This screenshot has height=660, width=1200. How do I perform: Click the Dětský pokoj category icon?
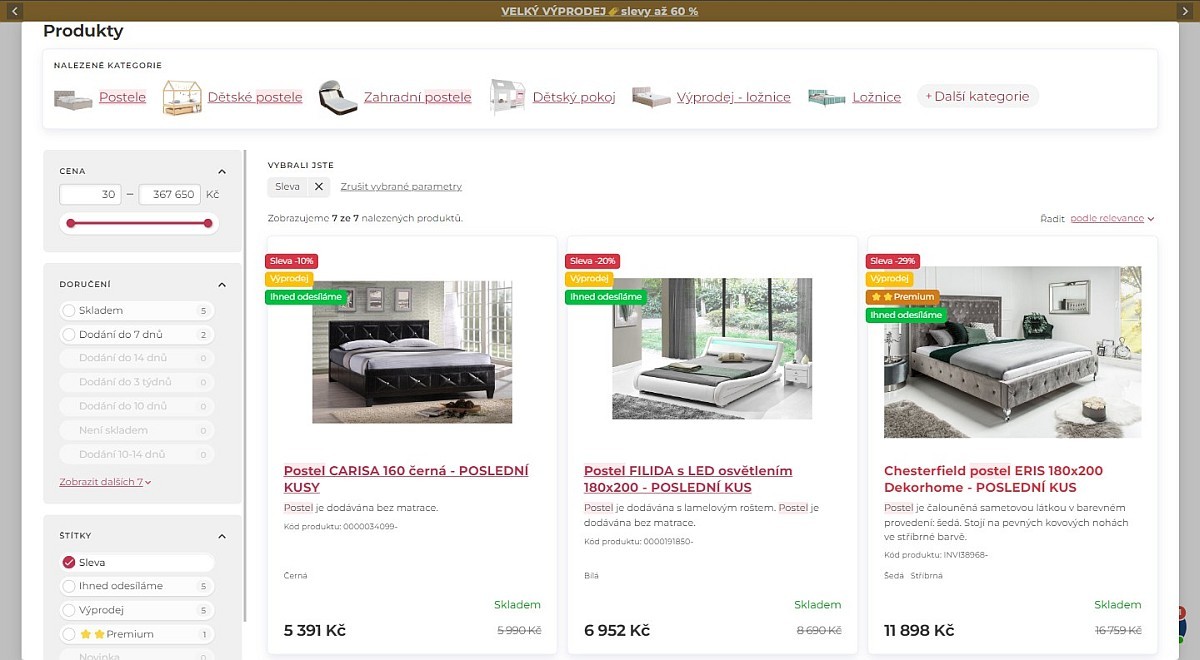point(507,98)
